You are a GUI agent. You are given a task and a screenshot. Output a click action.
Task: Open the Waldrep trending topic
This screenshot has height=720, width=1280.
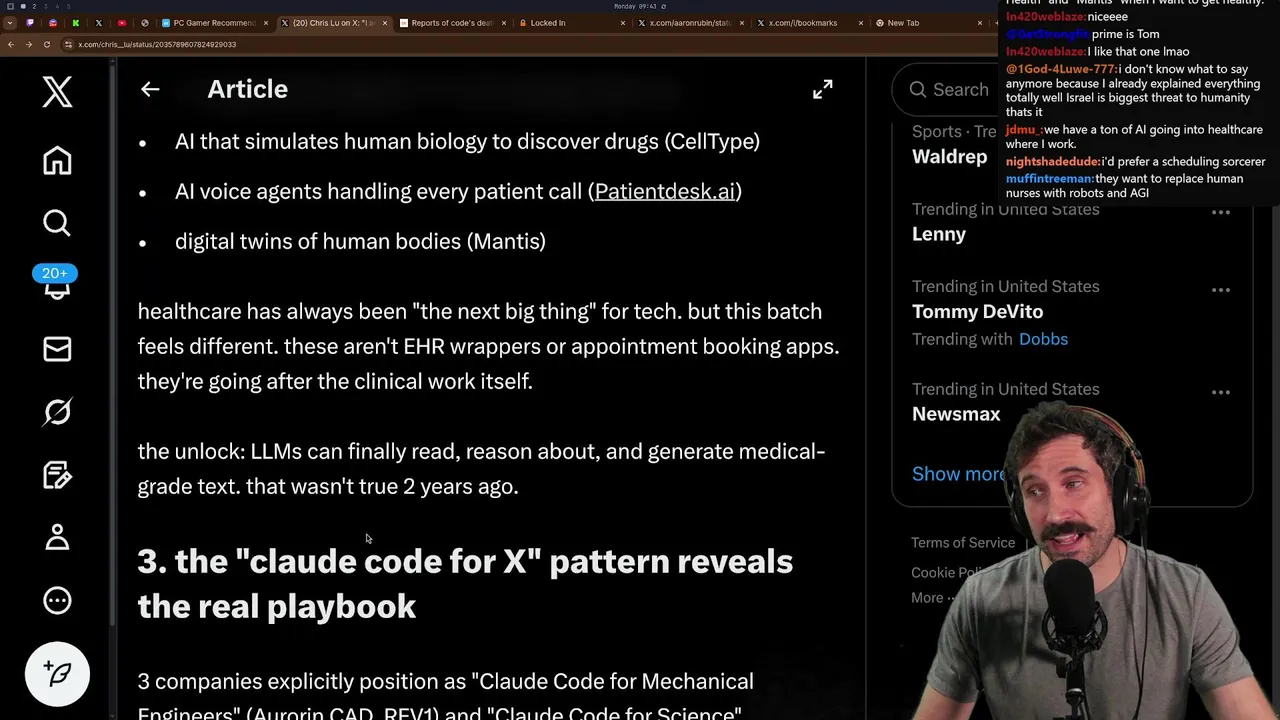(x=949, y=157)
